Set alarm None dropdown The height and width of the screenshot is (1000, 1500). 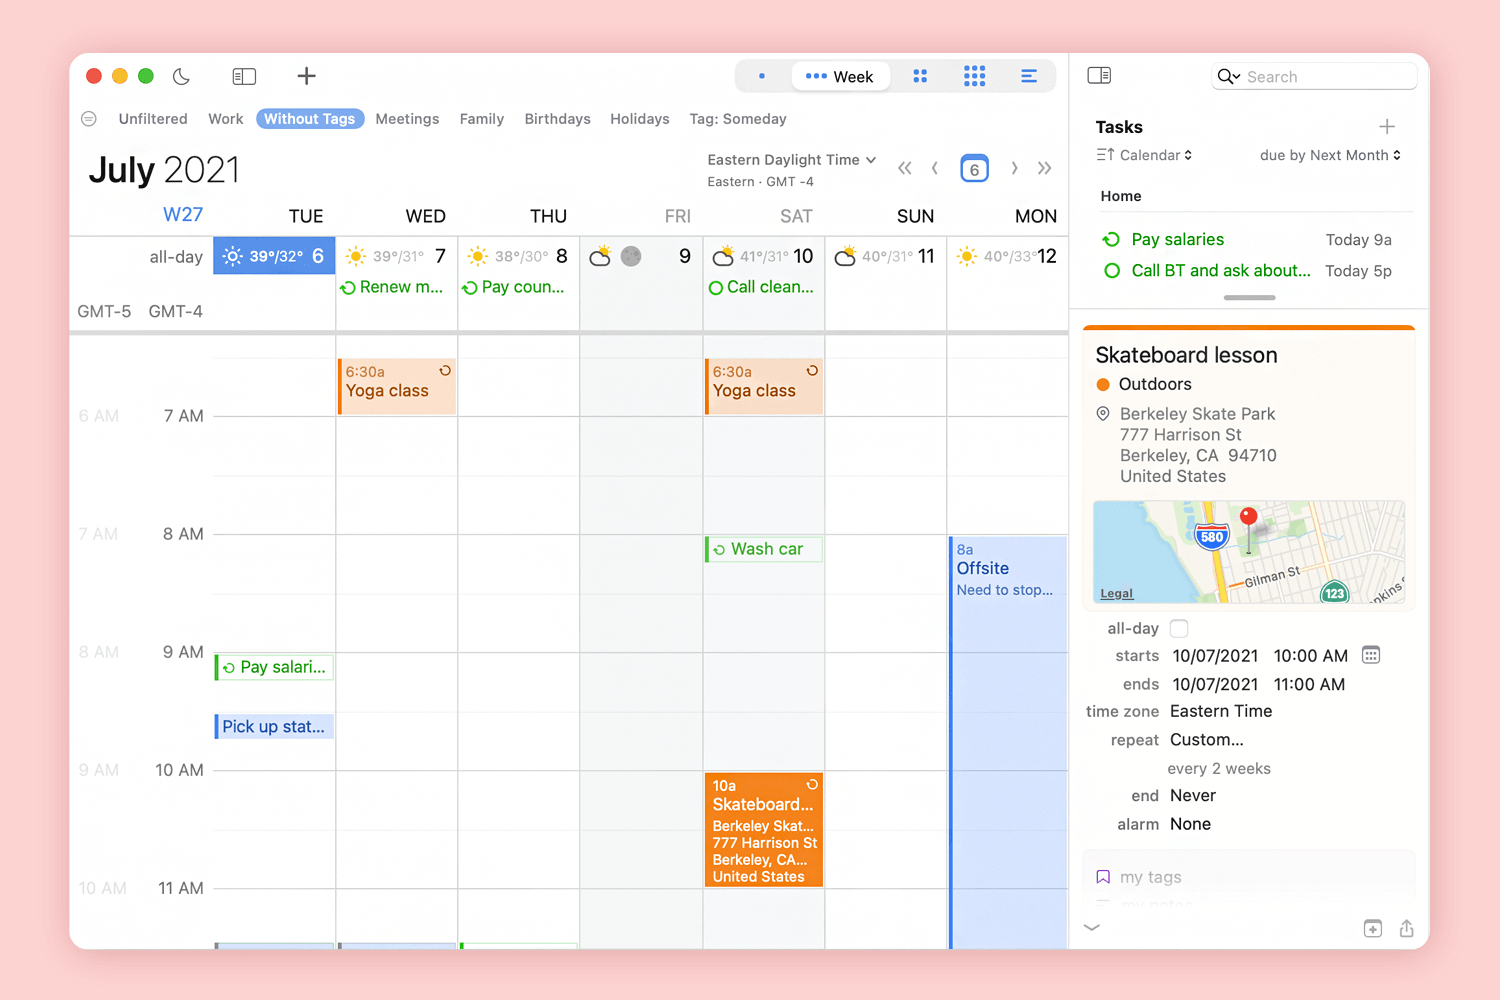tap(1190, 824)
